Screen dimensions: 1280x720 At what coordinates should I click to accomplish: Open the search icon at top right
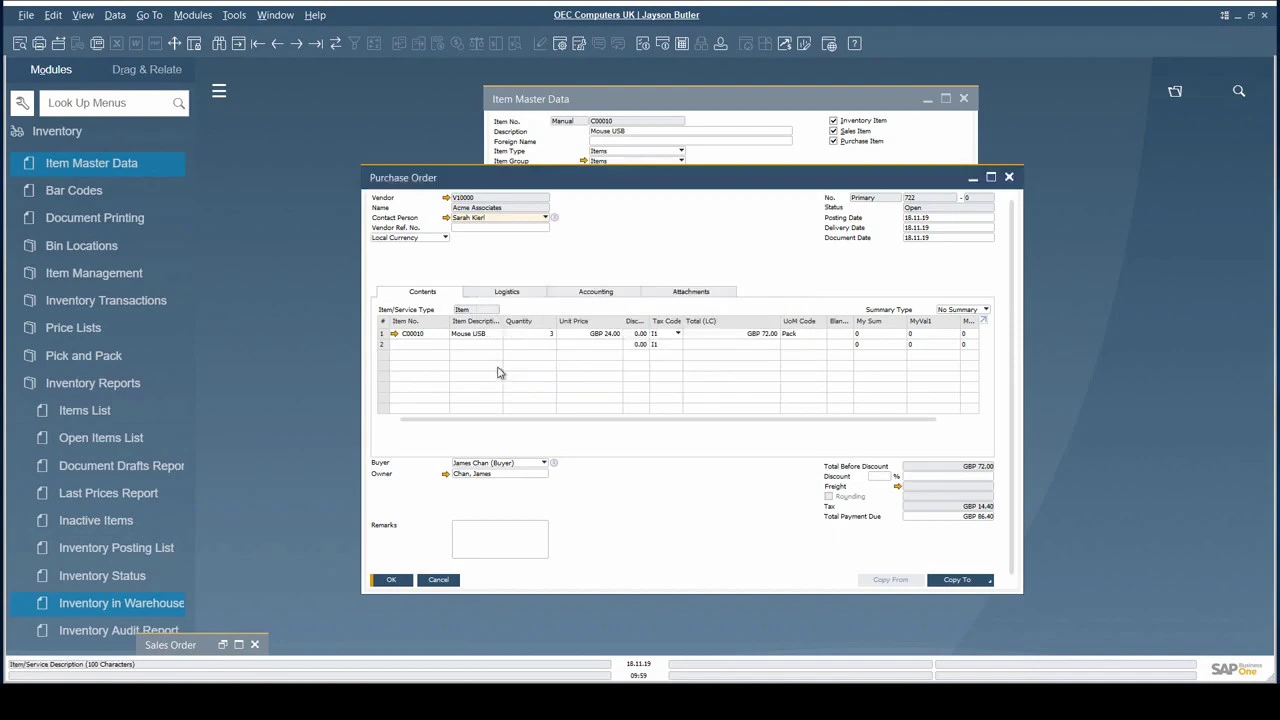pyautogui.click(x=1239, y=91)
